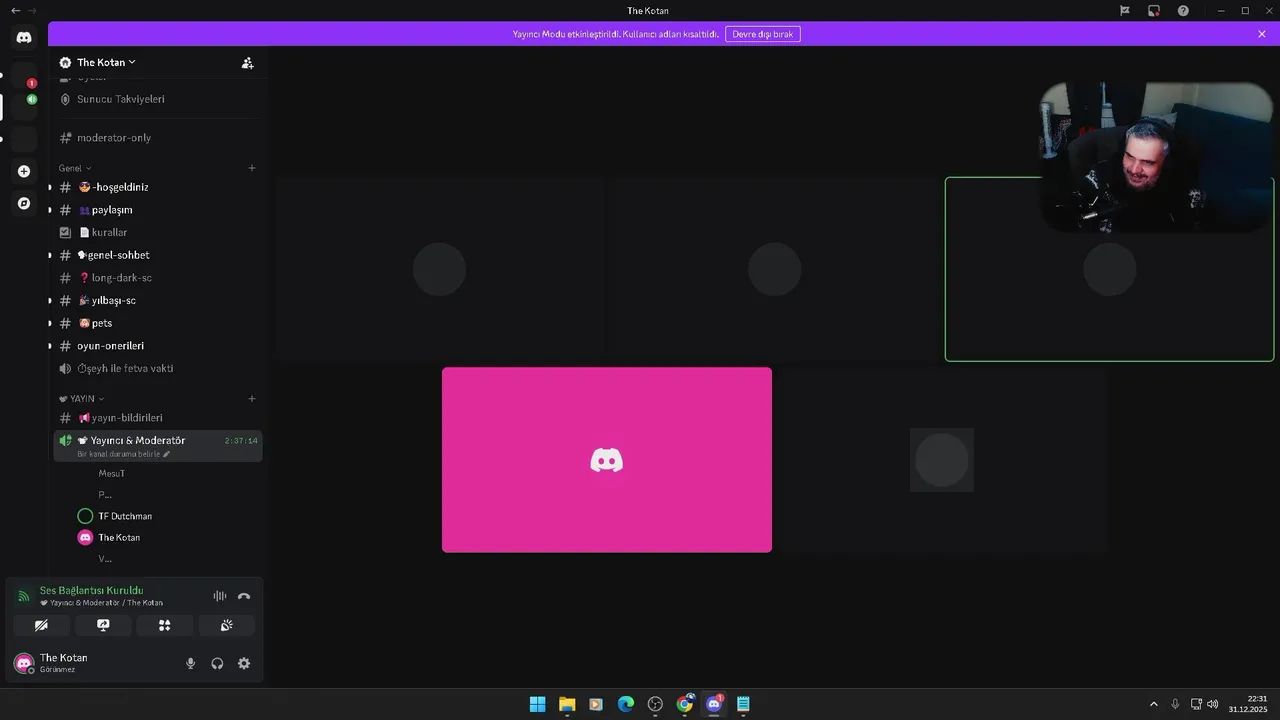Go back with the title bar arrow

[15, 10]
